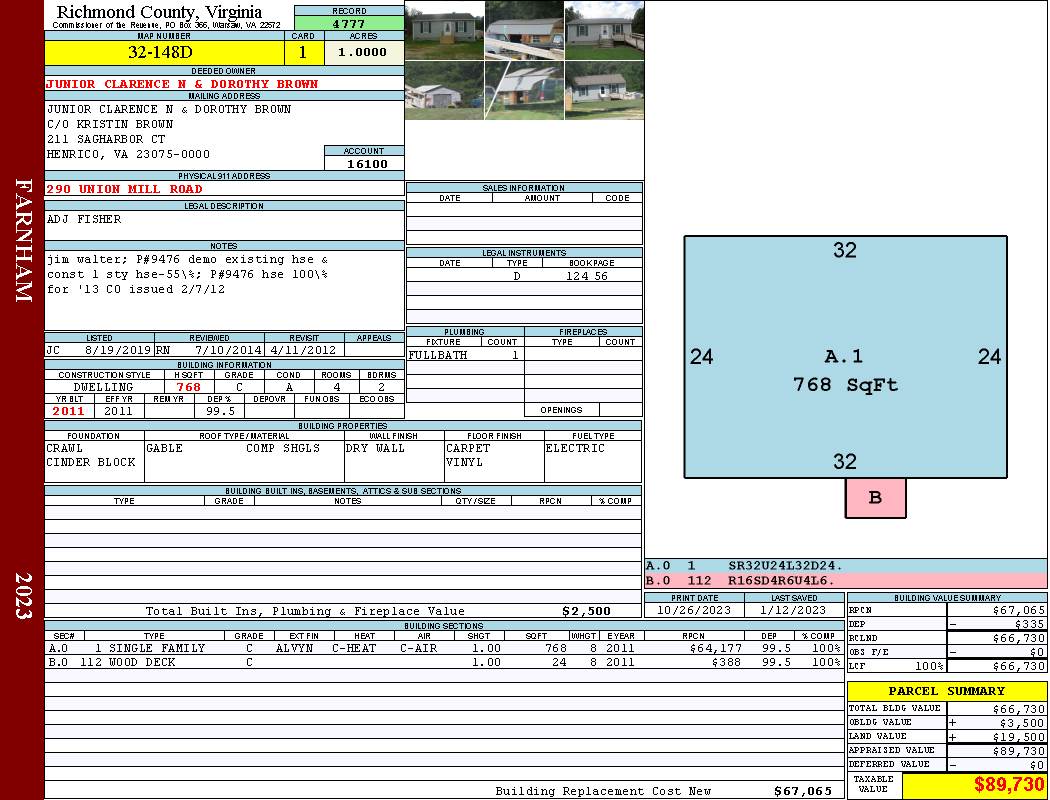Open the house photo with the wooden ramp
The height and width of the screenshot is (800, 1050).
click(603, 30)
